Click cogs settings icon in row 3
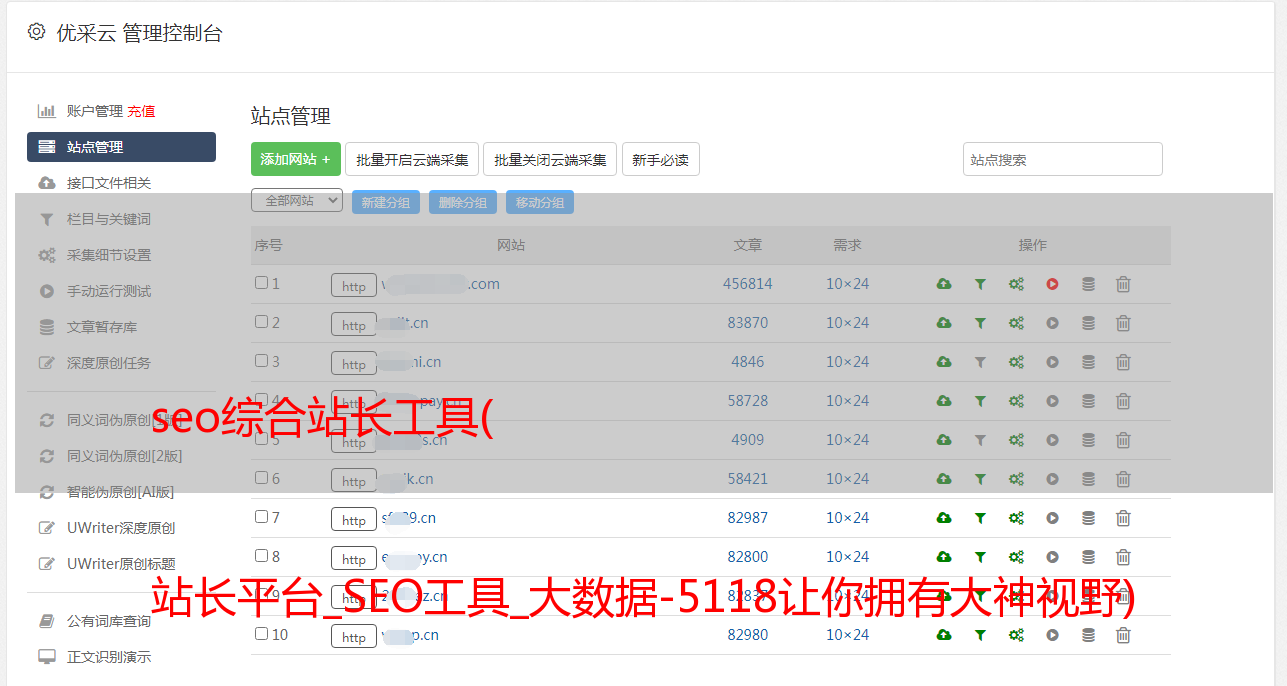Screen dimensions: 1287x686 pyautogui.click(x=1016, y=362)
